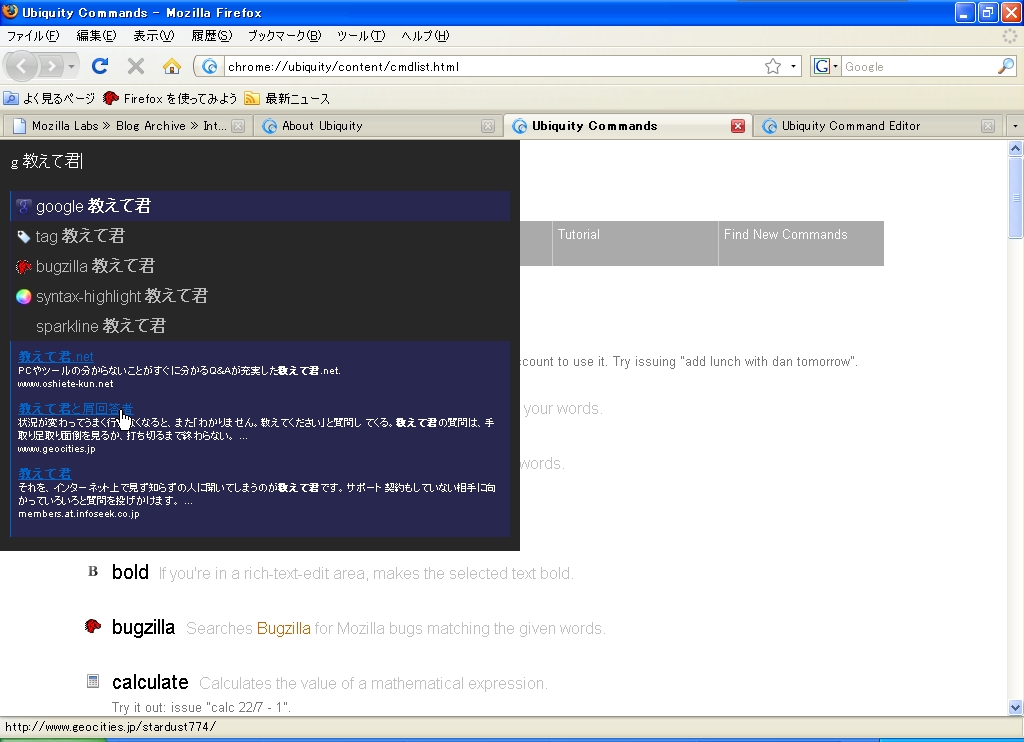Open the ツール(T) menu
Image resolution: width=1024 pixels, height=742 pixels.
pyautogui.click(x=361, y=36)
